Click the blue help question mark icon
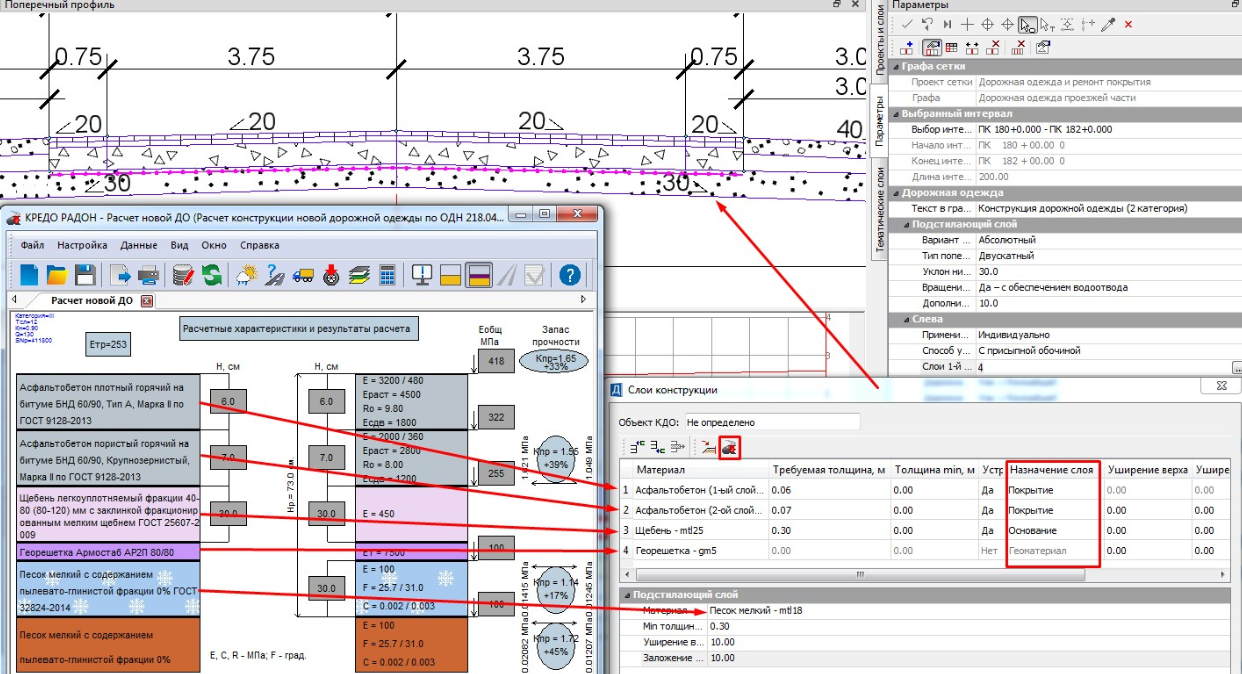 [570, 274]
